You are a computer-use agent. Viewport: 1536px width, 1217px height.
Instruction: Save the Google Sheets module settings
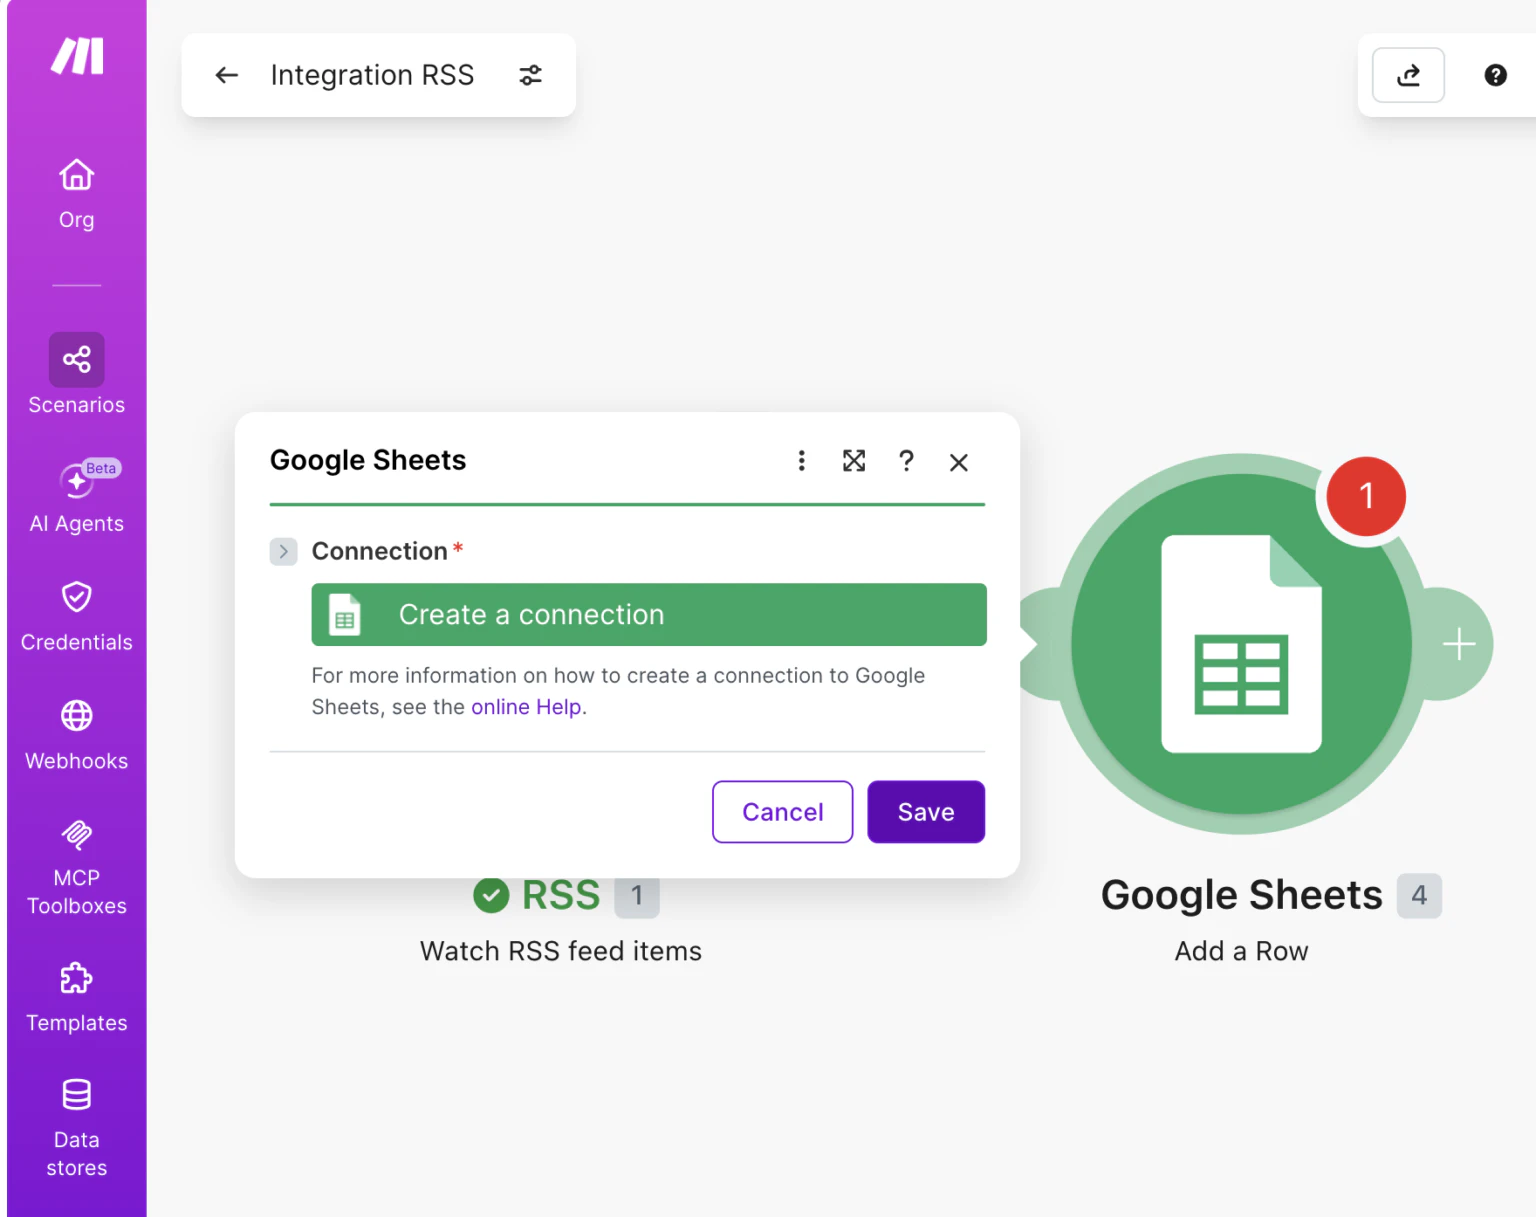click(x=926, y=812)
